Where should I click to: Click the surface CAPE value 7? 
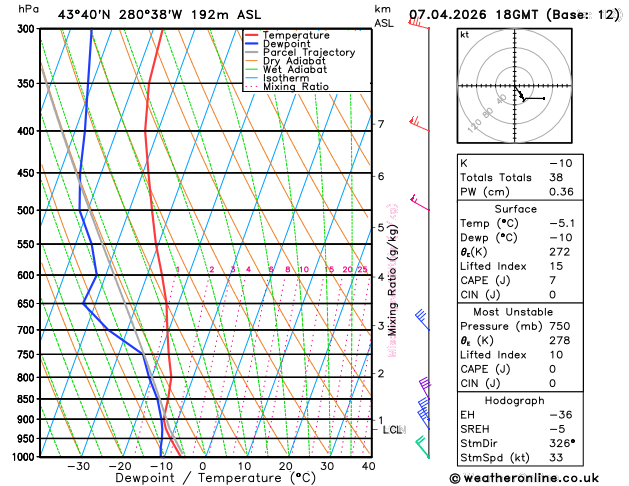[553, 280]
